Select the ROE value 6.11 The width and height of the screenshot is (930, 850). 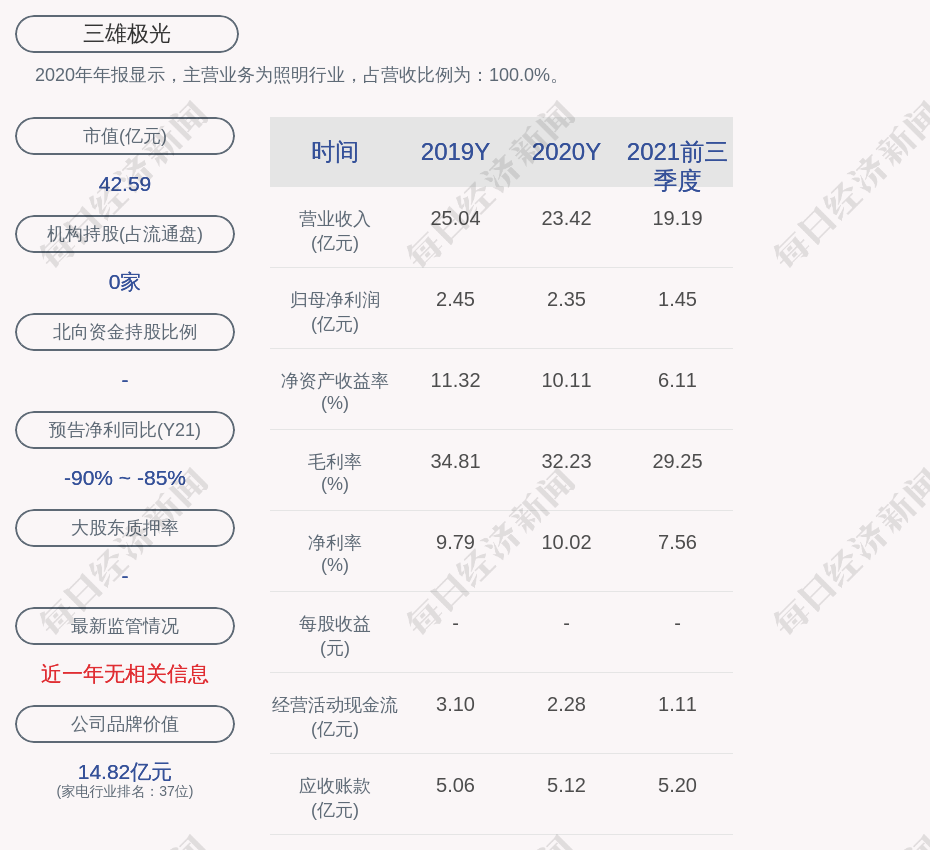pyautogui.click(x=677, y=380)
